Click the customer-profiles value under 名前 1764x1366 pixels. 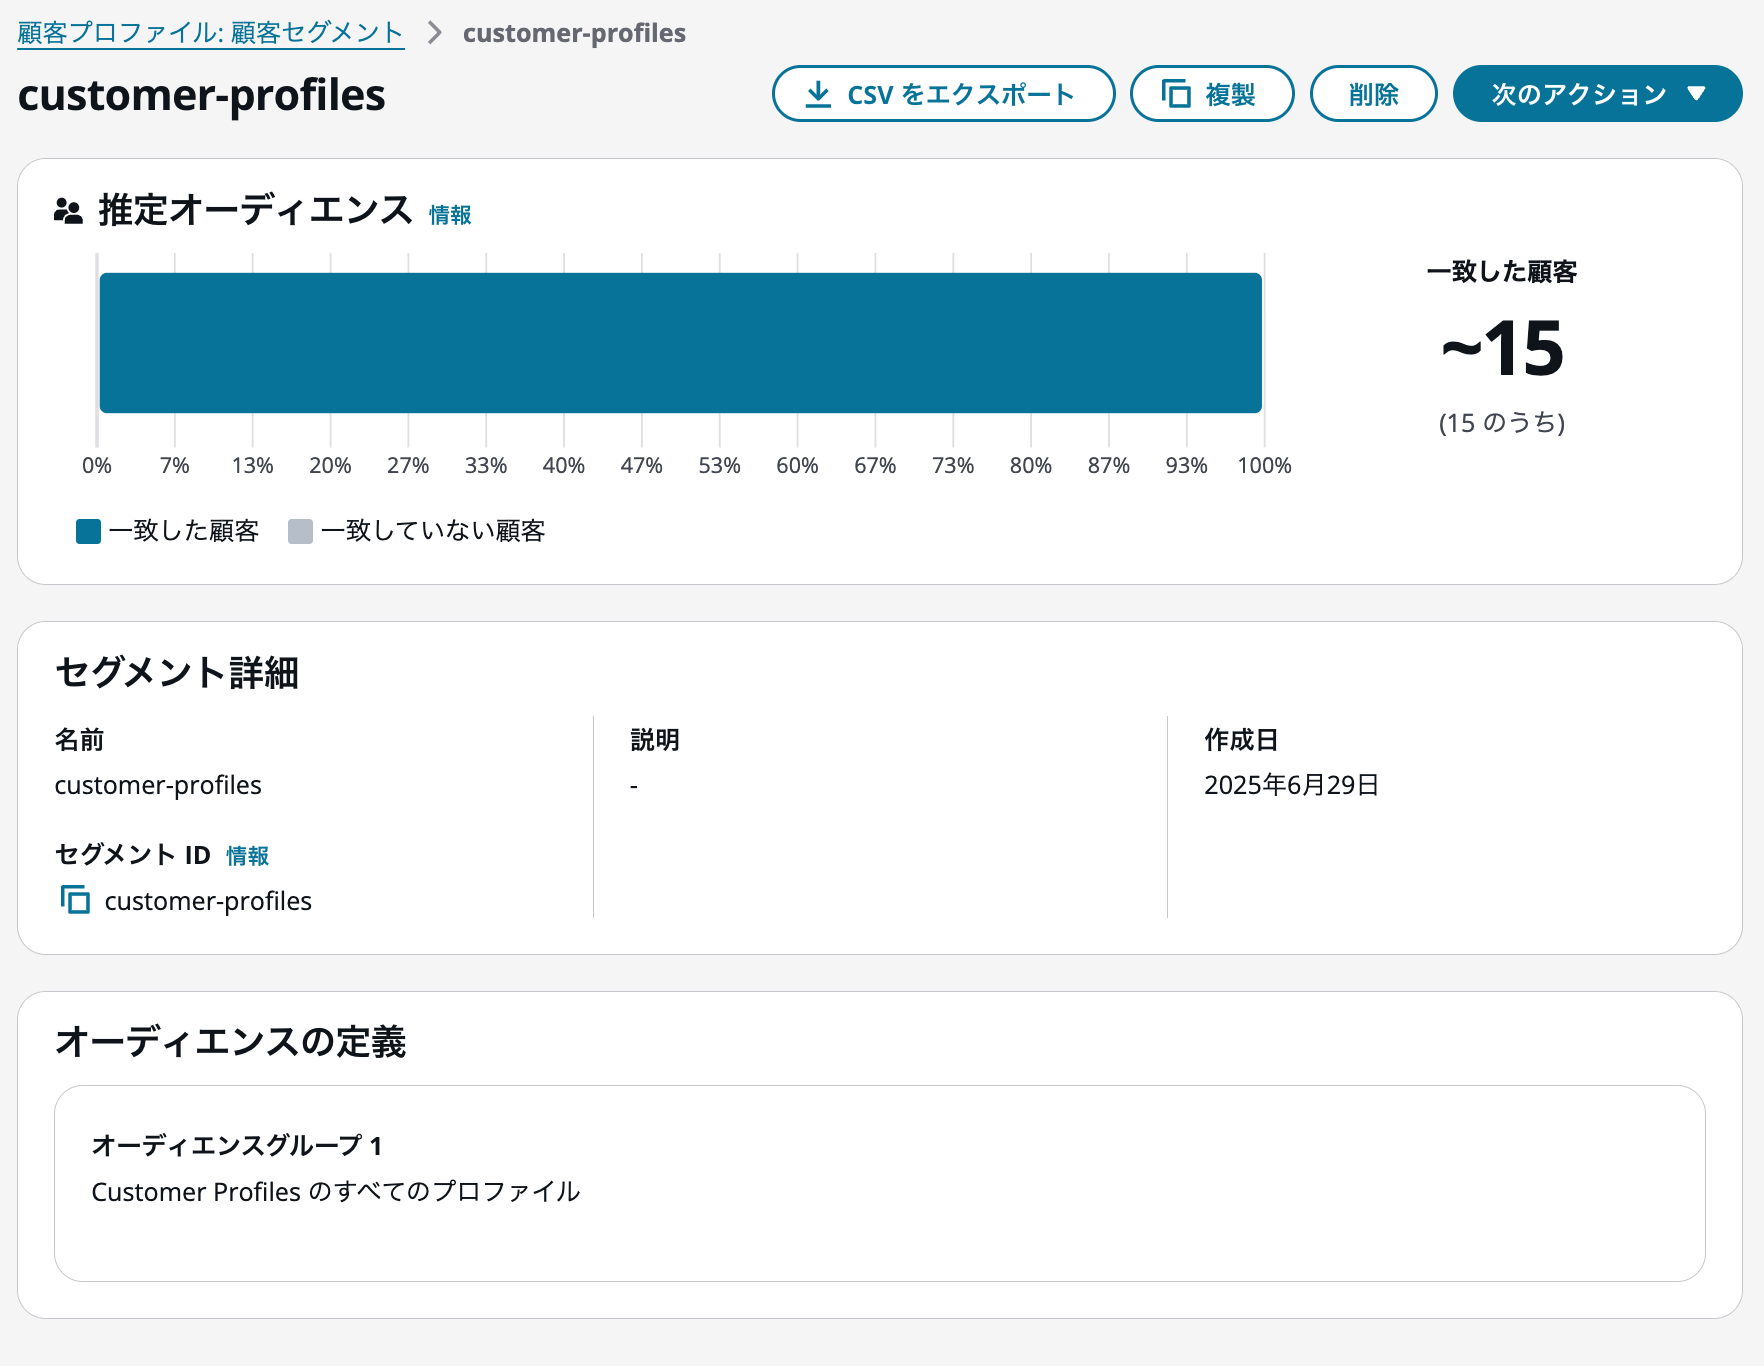(x=158, y=785)
